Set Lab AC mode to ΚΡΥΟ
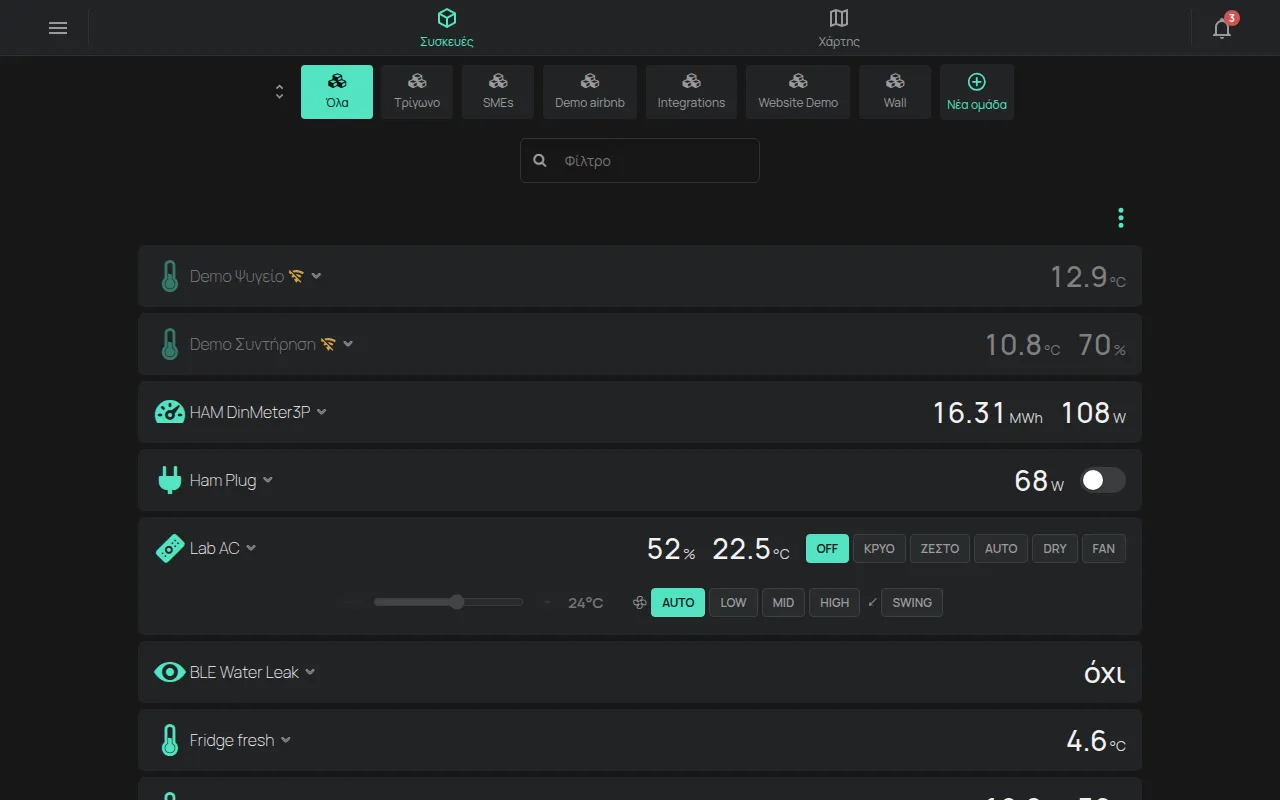 (879, 548)
